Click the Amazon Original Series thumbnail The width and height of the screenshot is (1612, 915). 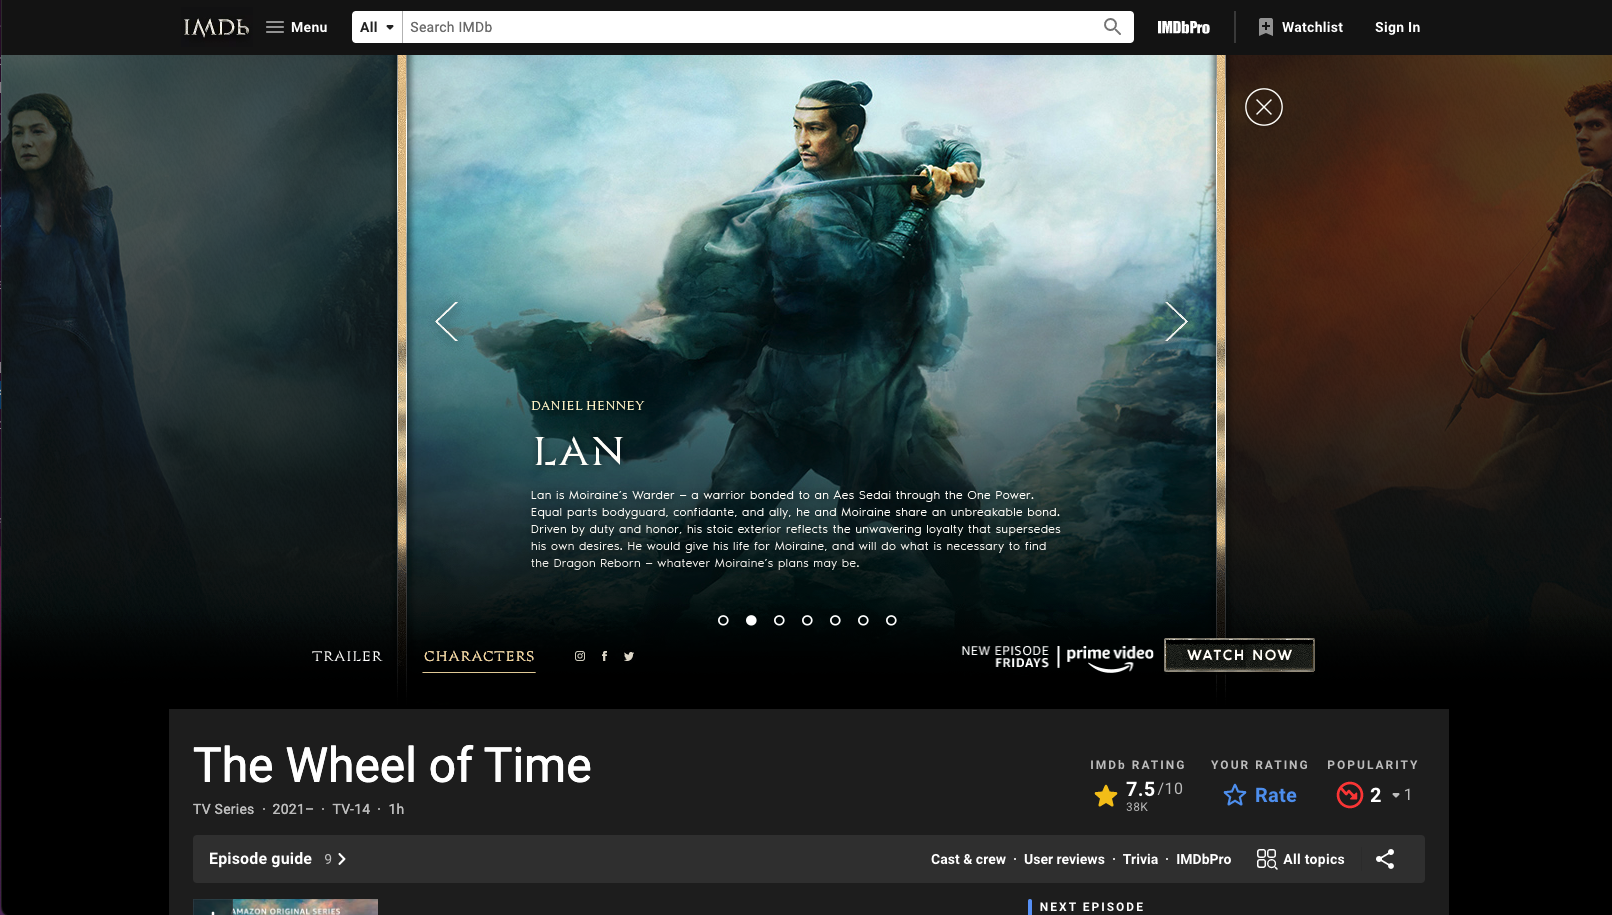point(285,907)
